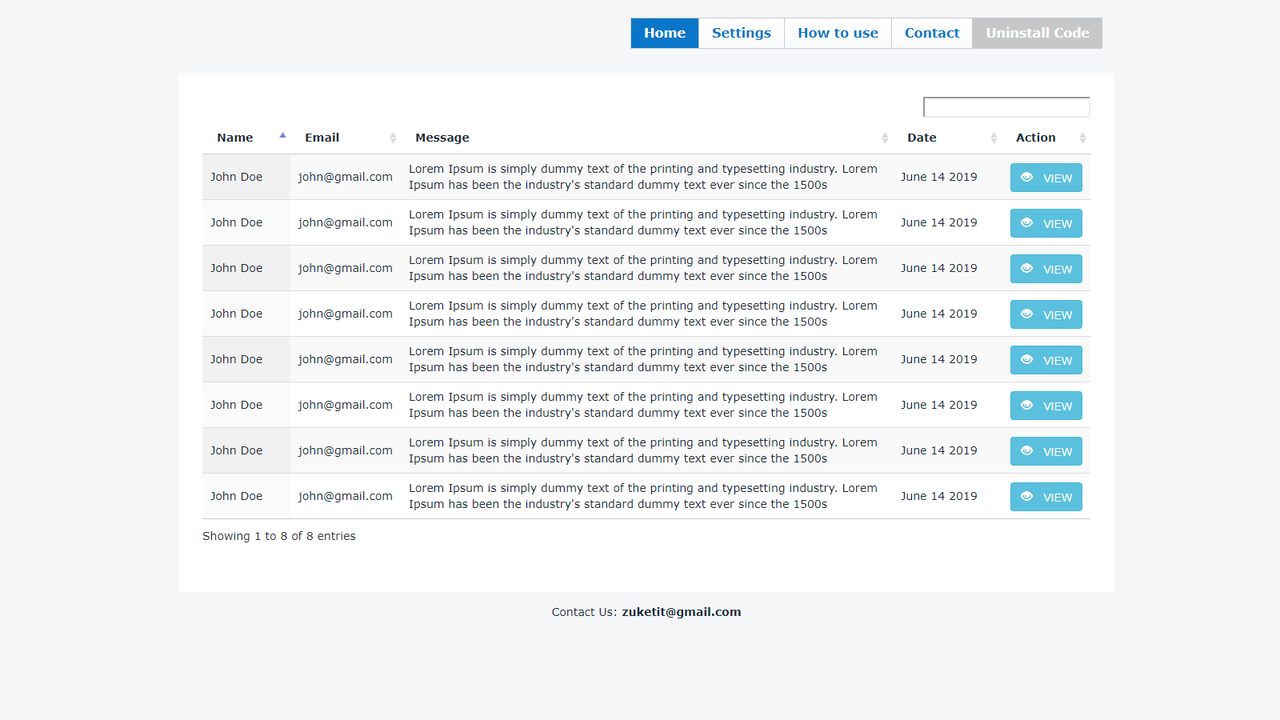Sort by Email using its sort arrows

pos(393,138)
